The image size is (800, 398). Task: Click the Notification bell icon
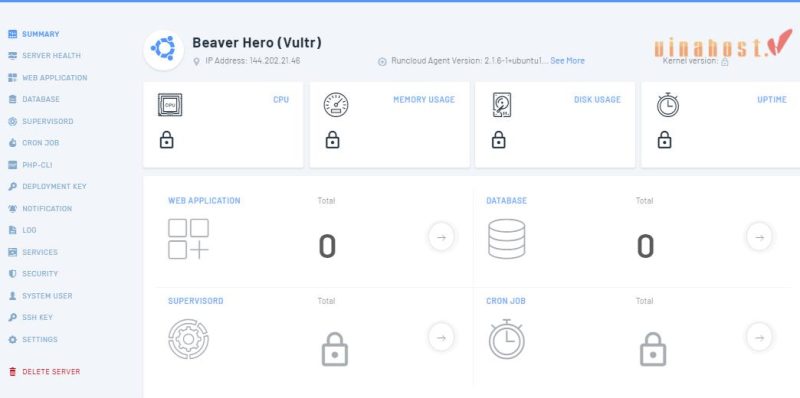pos(13,209)
